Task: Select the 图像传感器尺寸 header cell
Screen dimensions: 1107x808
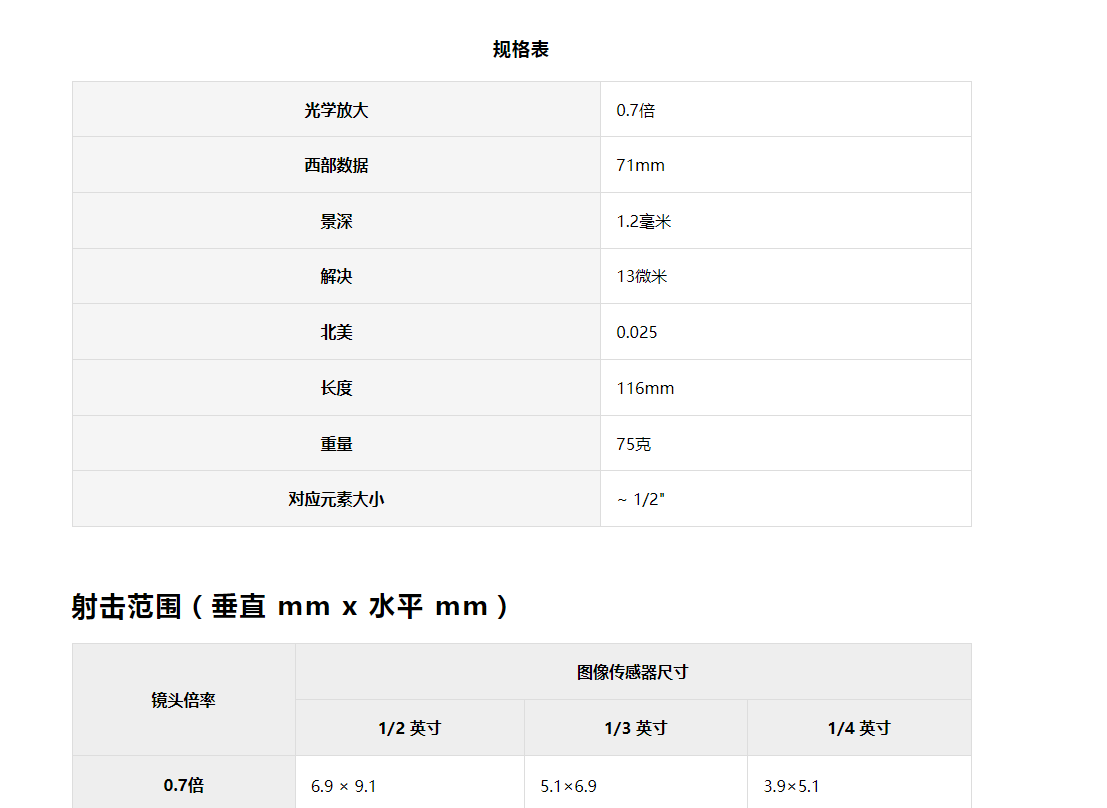Action: (633, 672)
